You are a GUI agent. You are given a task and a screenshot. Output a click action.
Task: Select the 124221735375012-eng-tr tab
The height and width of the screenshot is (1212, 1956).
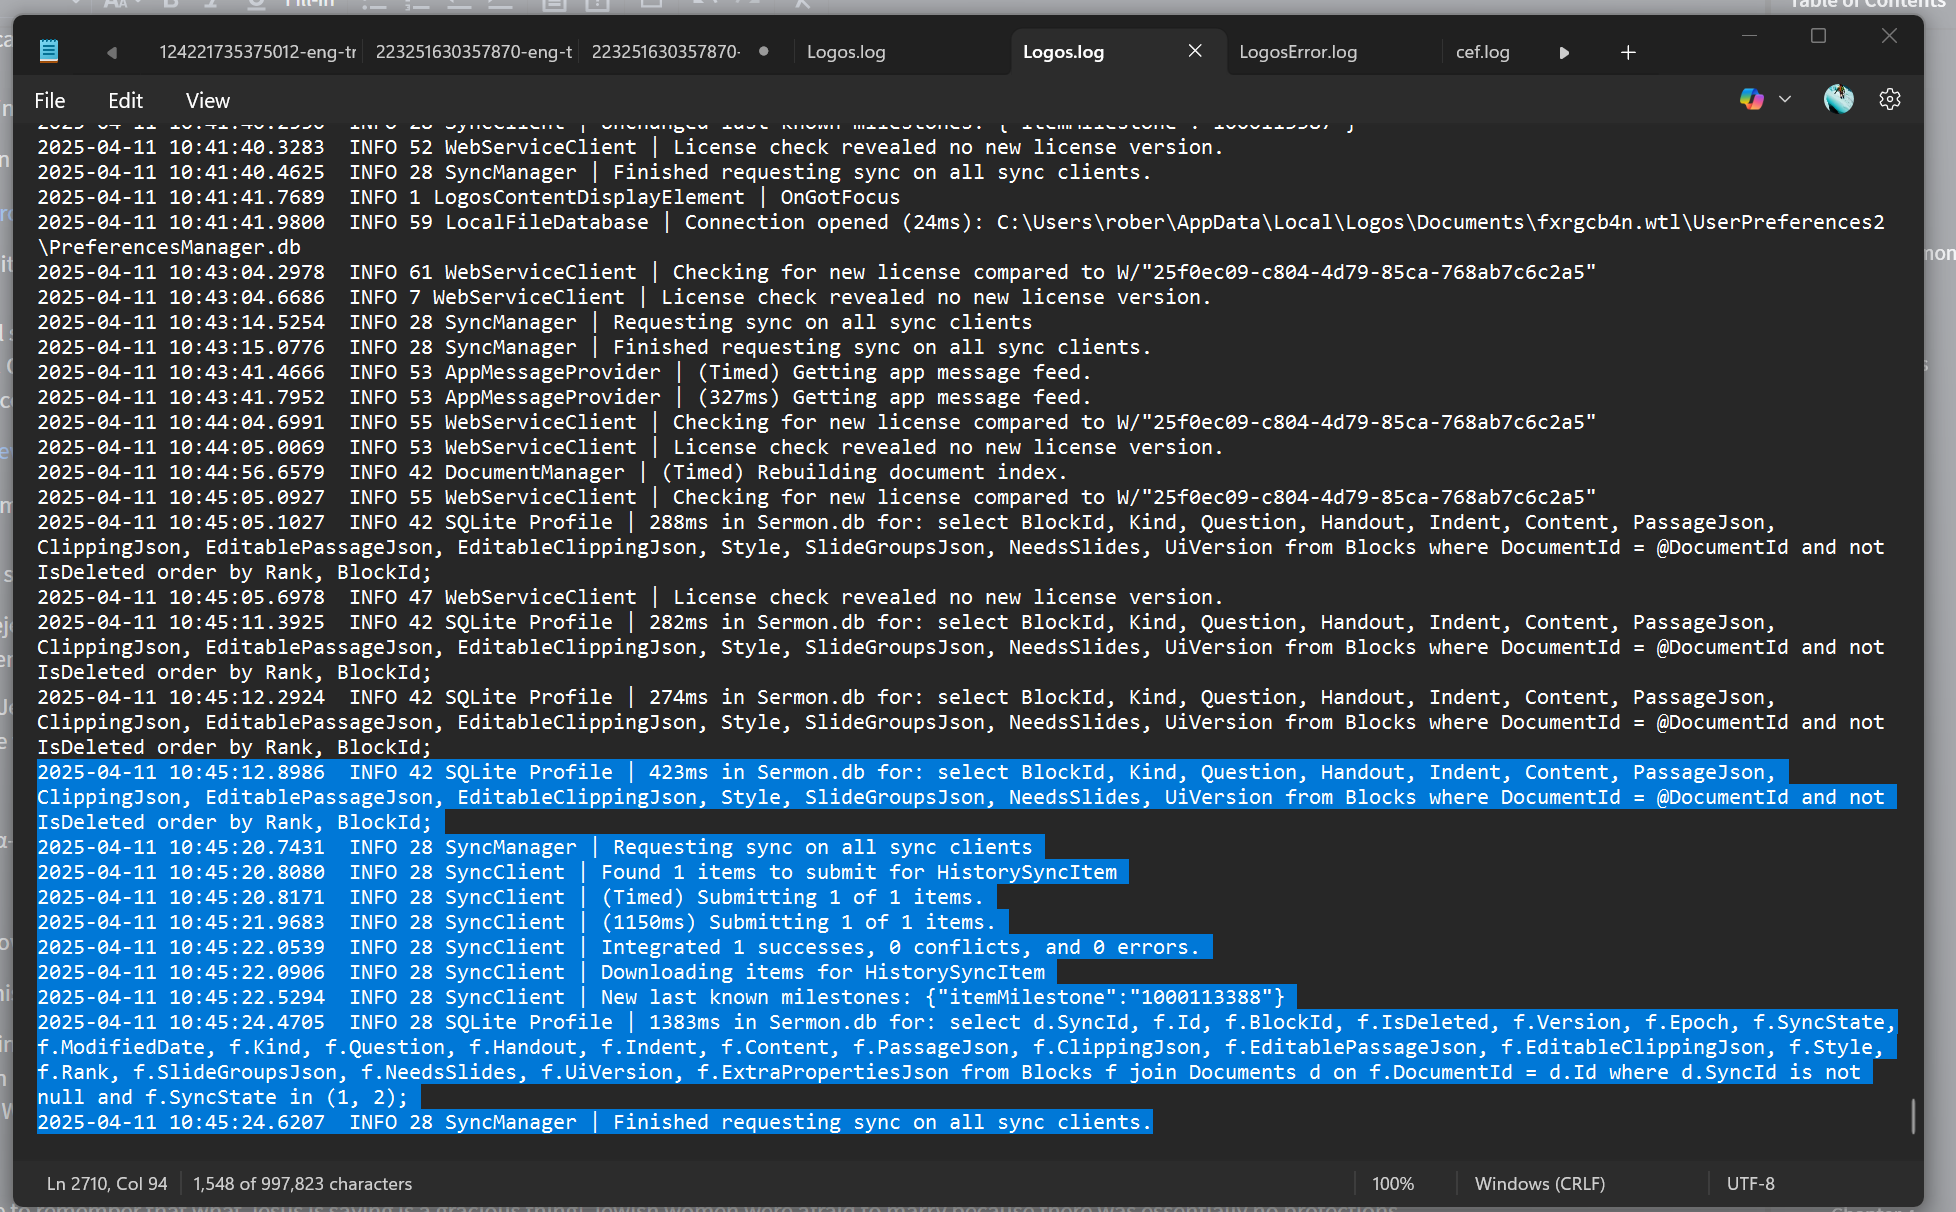(258, 52)
